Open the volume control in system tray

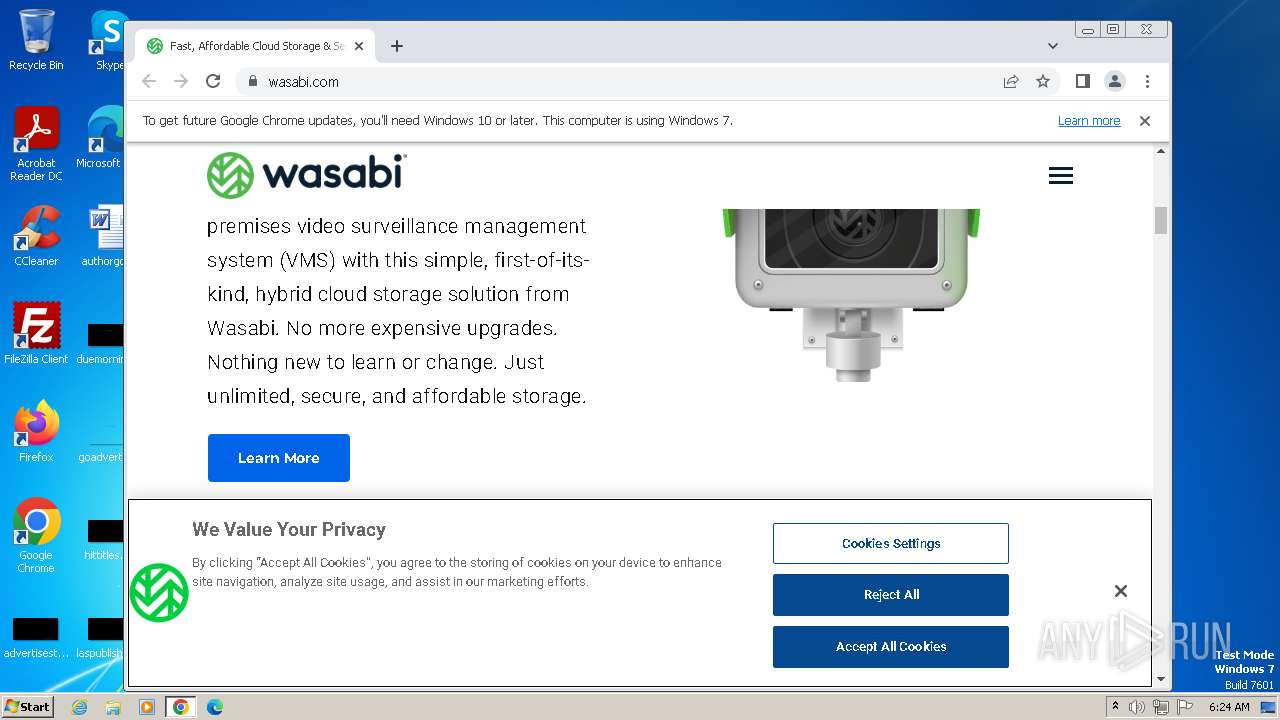tap(1137, 707)
